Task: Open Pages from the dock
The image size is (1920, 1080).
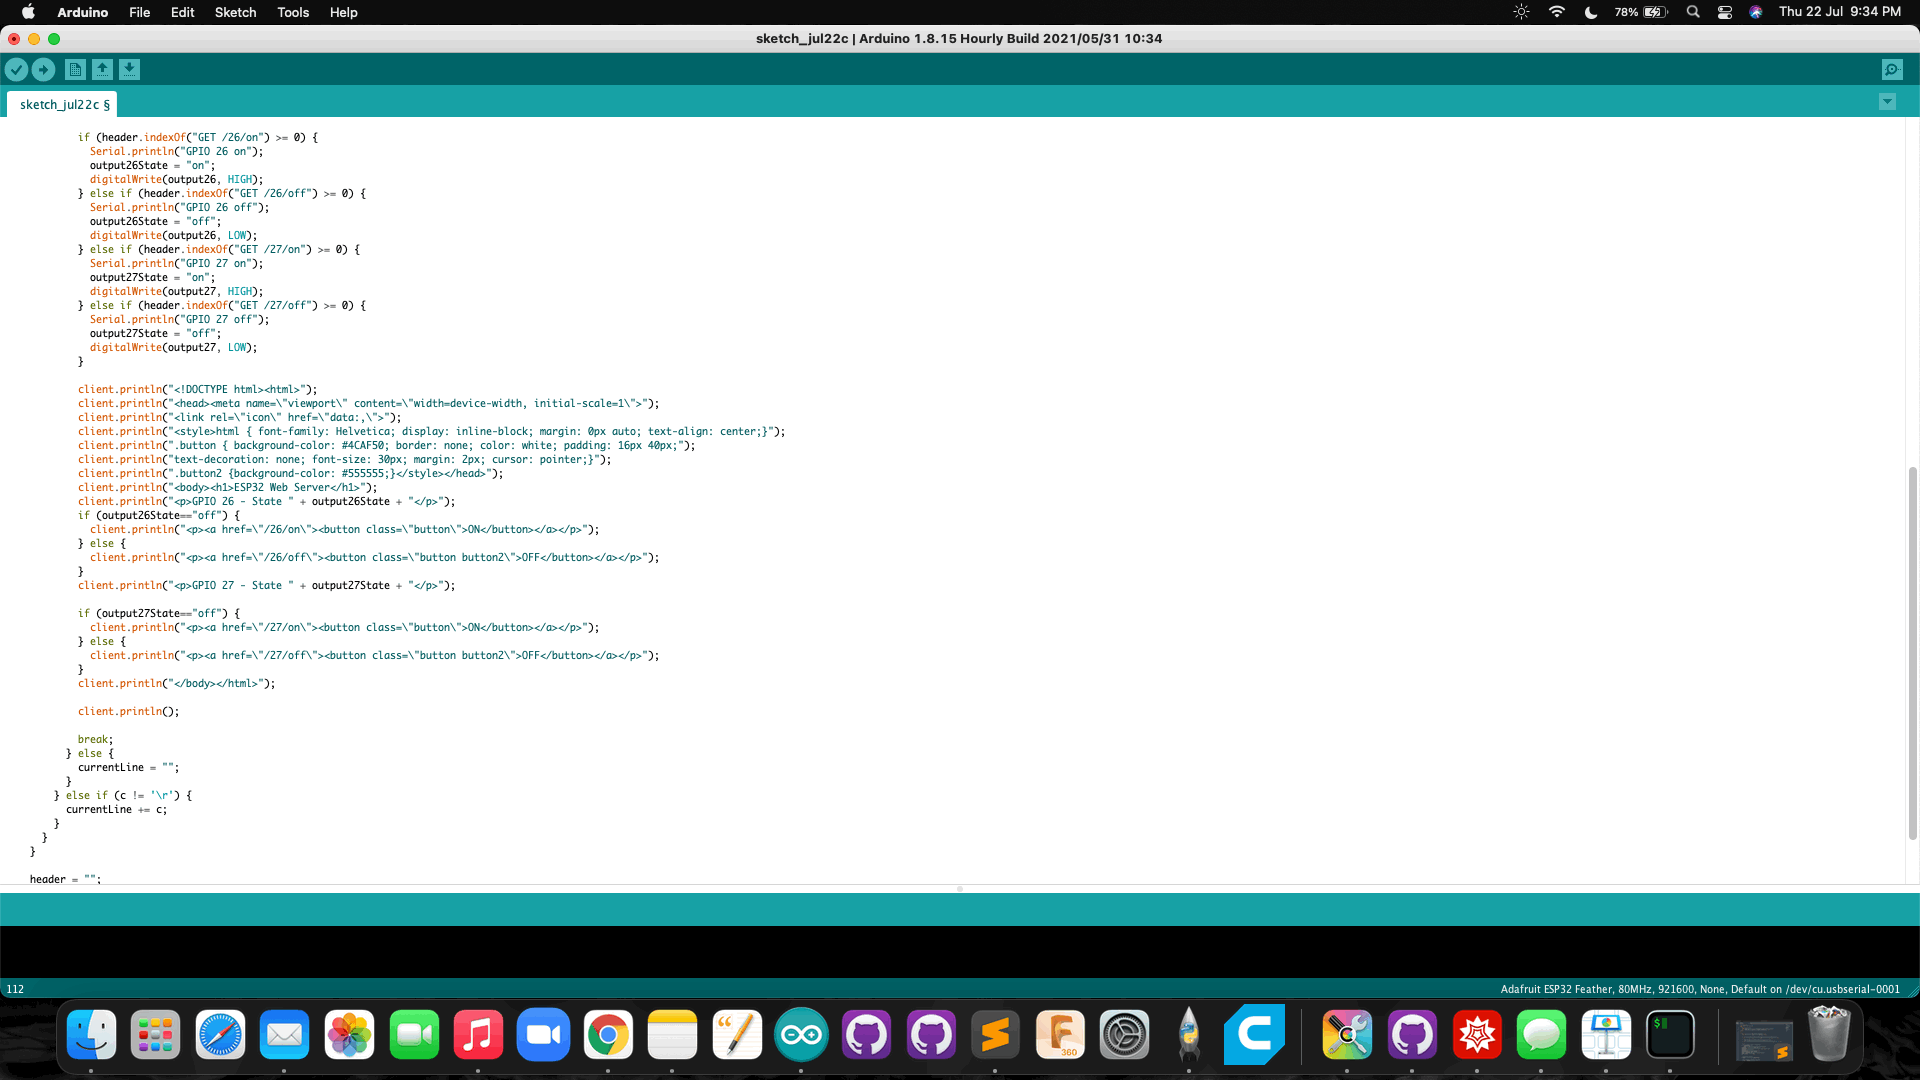Action: click(737, 1034)
